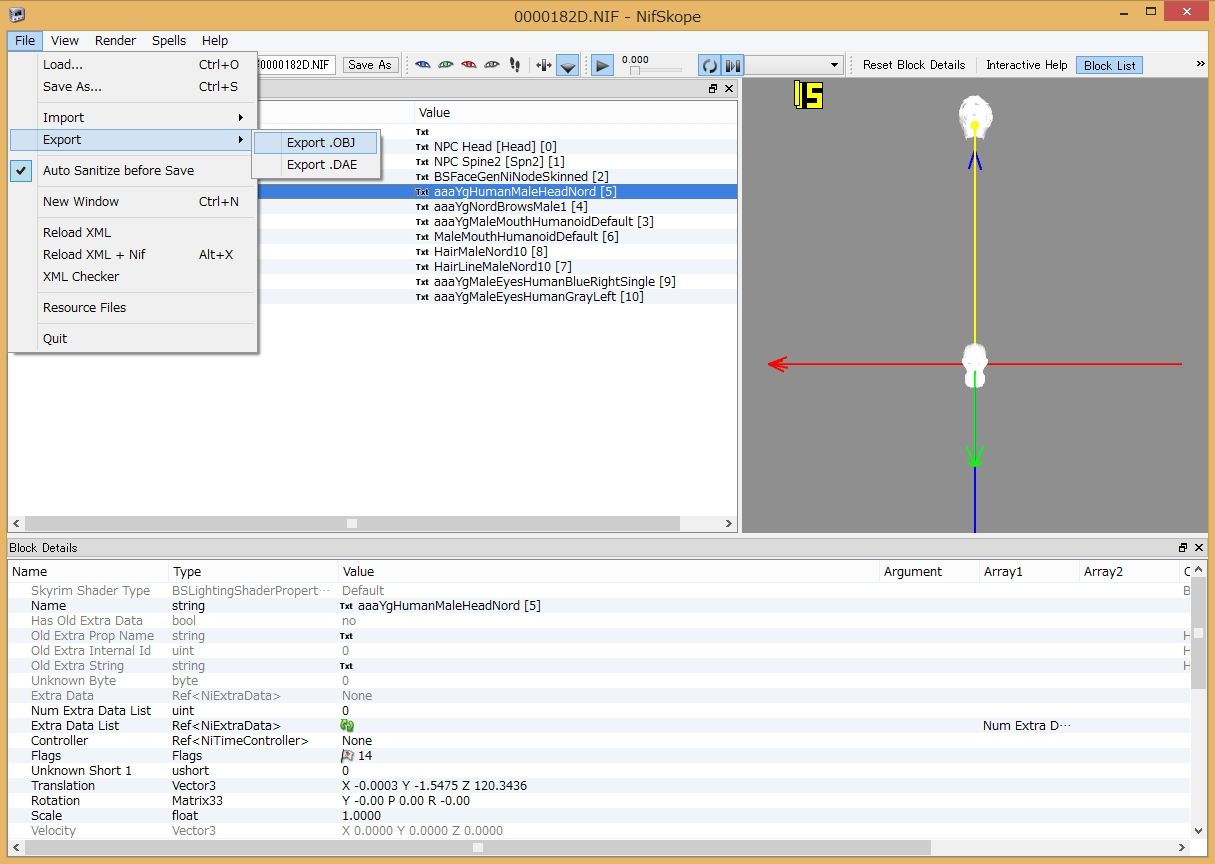Image resolution: width=1215 pixels, height=864 pixels.
Task: Click the Argument column header
Action: 929,572
